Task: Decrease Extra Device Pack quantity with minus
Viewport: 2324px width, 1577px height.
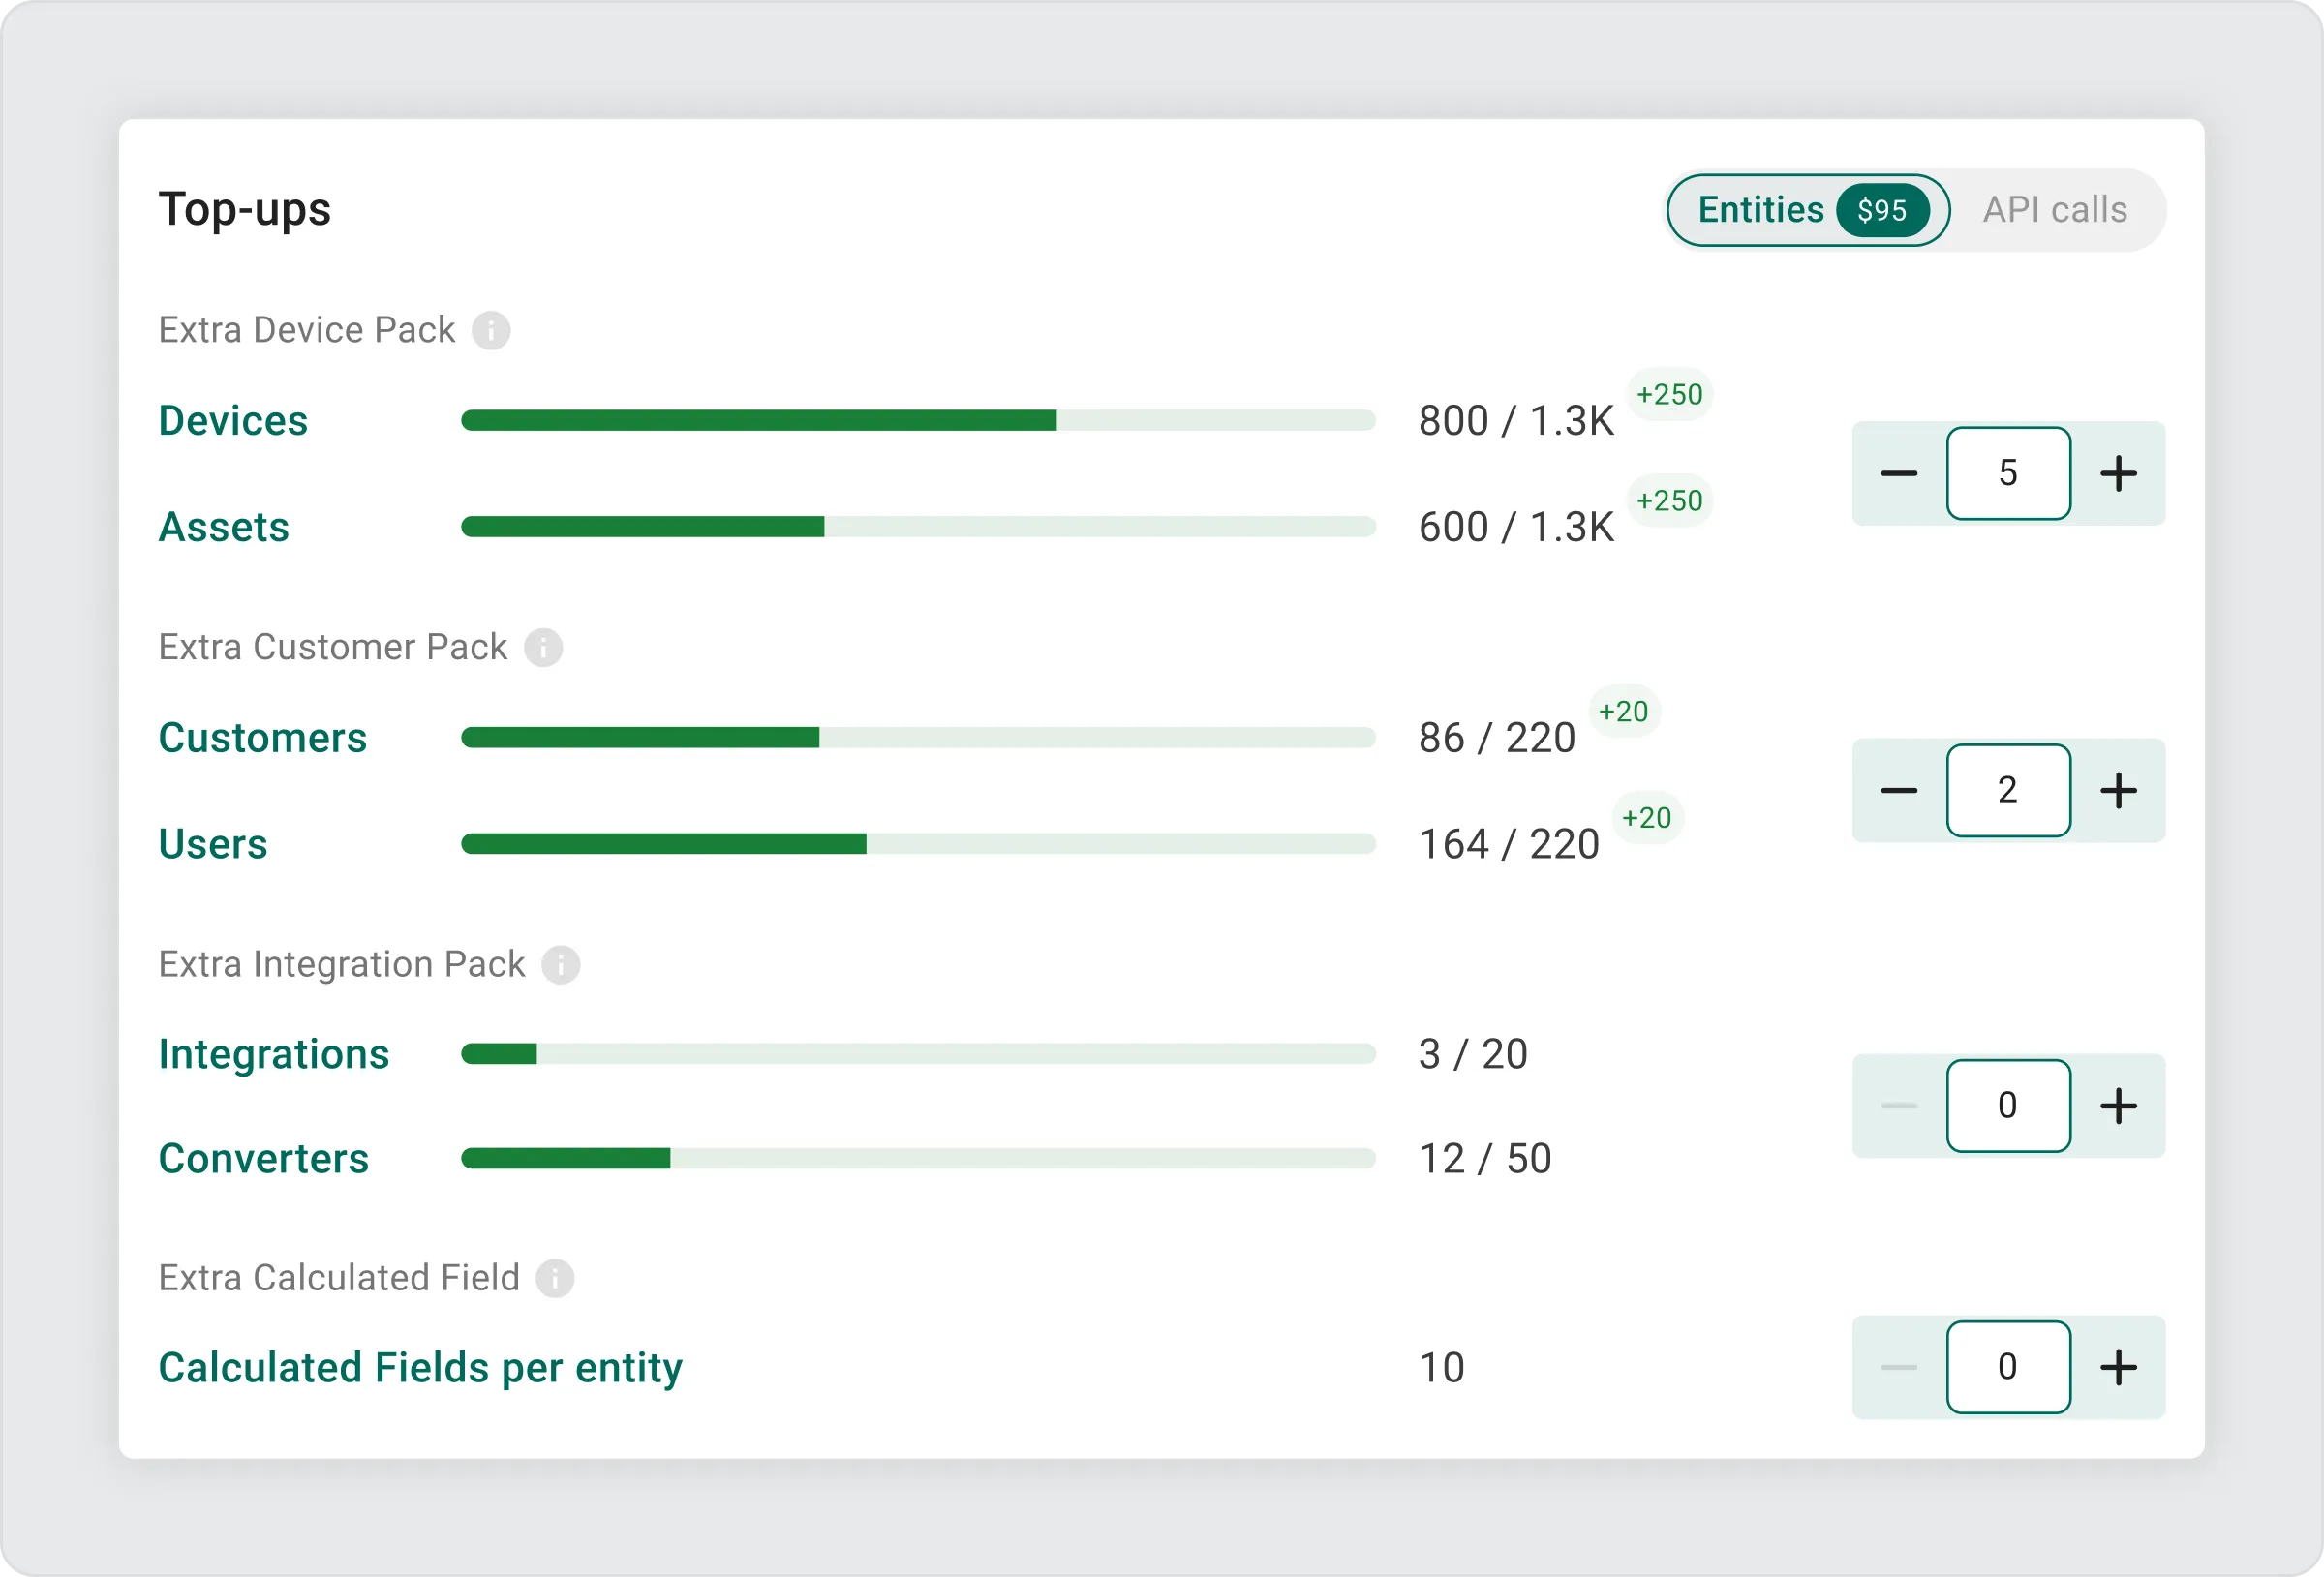Action: click(1898, 473)
